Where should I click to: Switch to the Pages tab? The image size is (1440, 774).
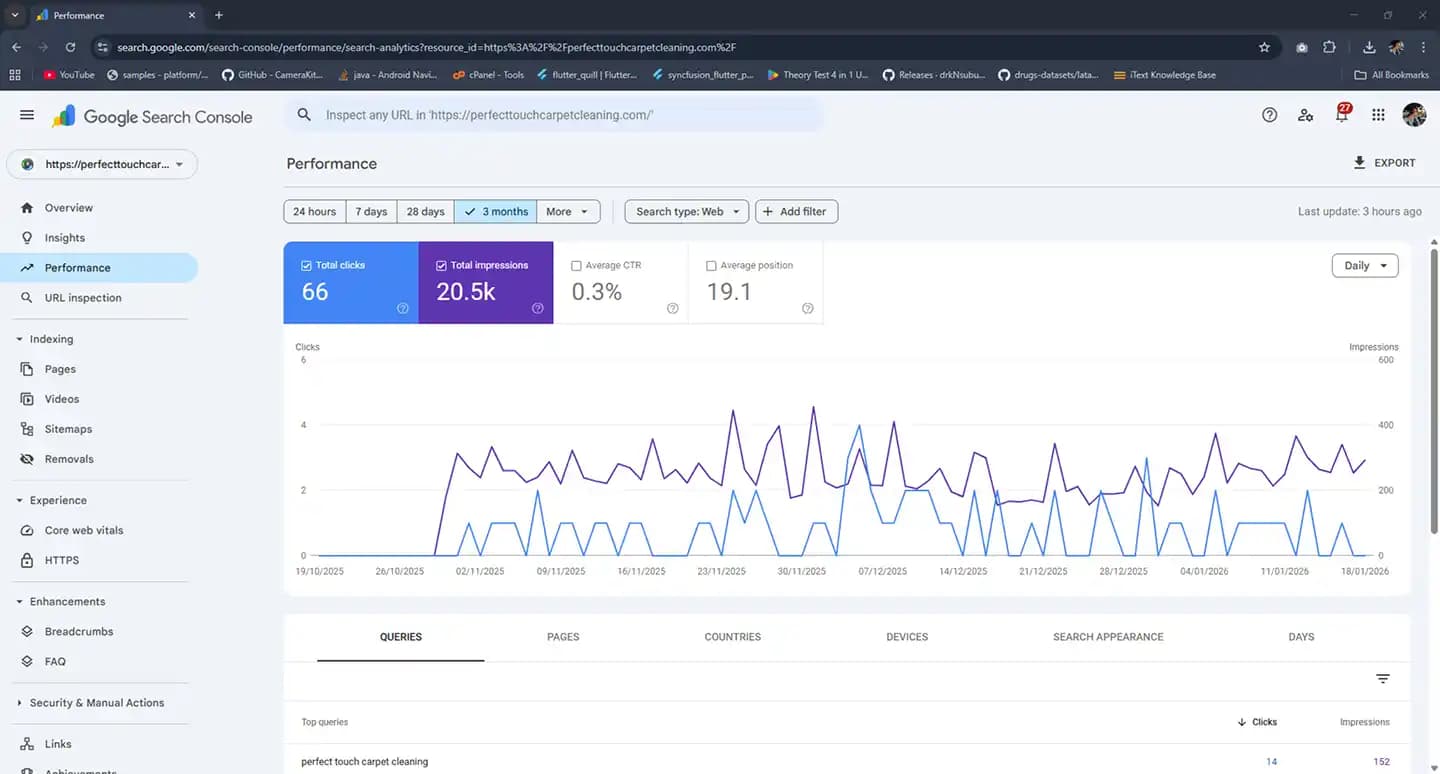(563, 637)
